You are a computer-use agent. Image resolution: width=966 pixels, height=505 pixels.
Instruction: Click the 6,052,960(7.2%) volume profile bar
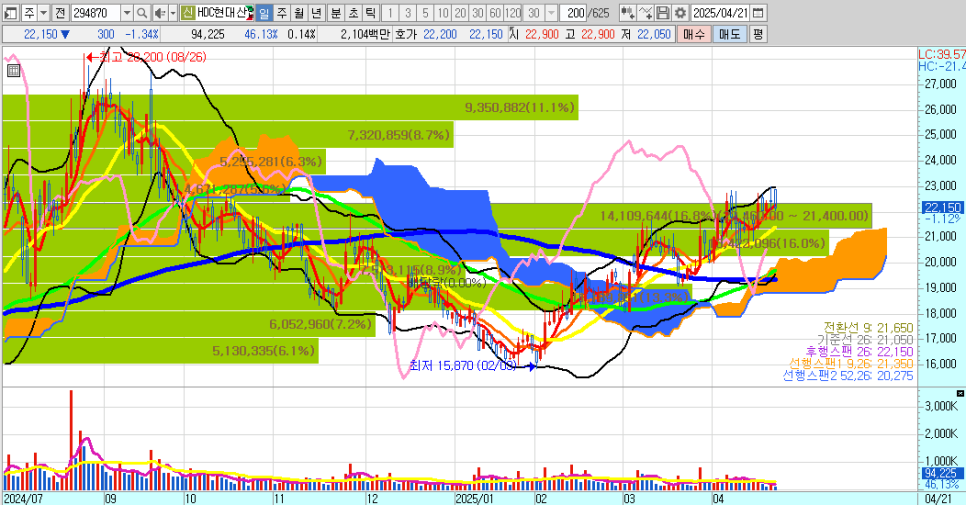point(189,324)
